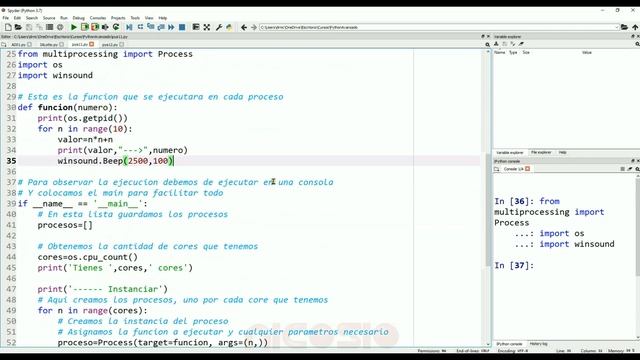Click console prompt In [37]
Screen dimensions: 640x360
513,265
